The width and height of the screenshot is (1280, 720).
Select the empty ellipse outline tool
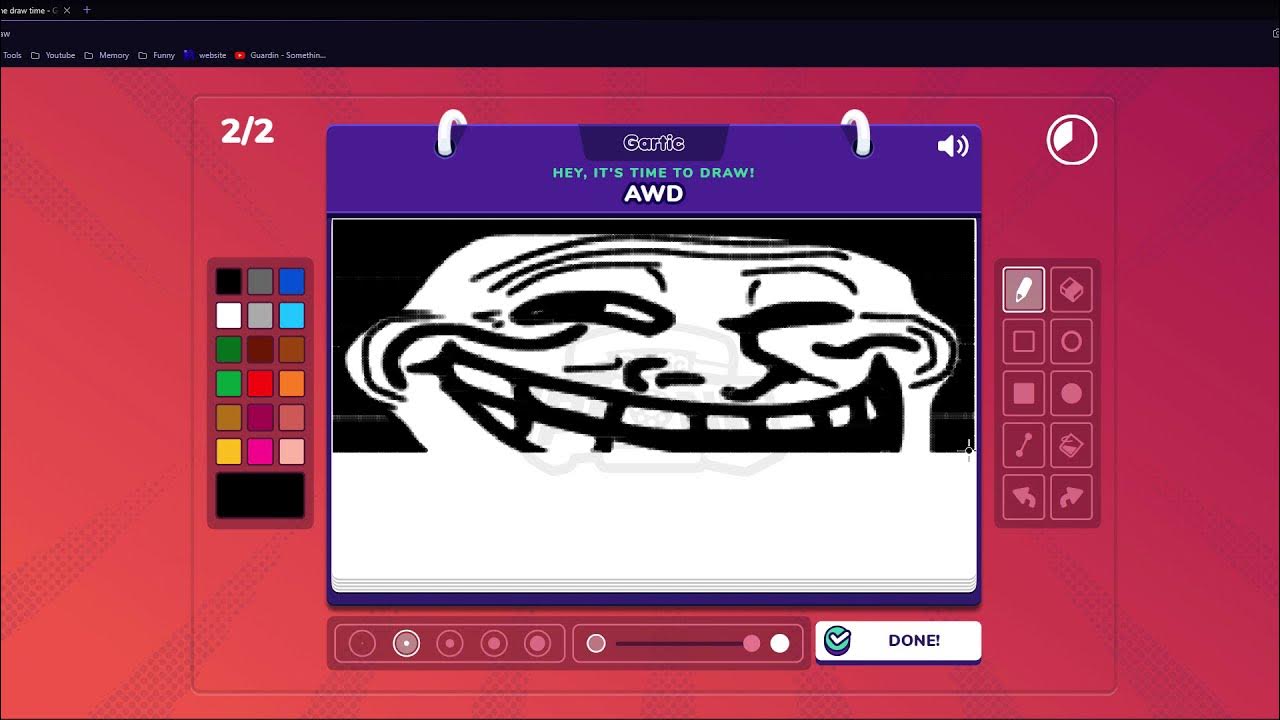[x=1071, y=342]
